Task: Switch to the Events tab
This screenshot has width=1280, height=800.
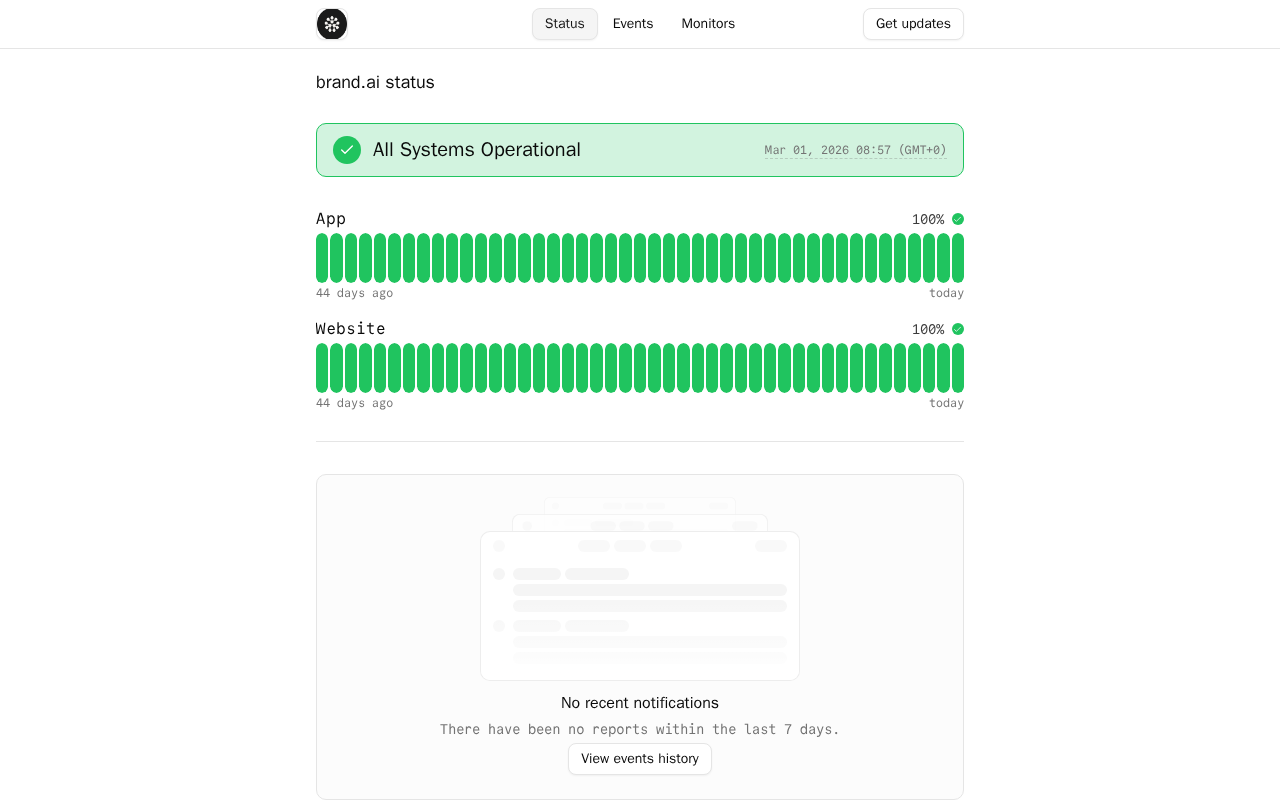Action: pyautogui.click(x=633, y=24)
